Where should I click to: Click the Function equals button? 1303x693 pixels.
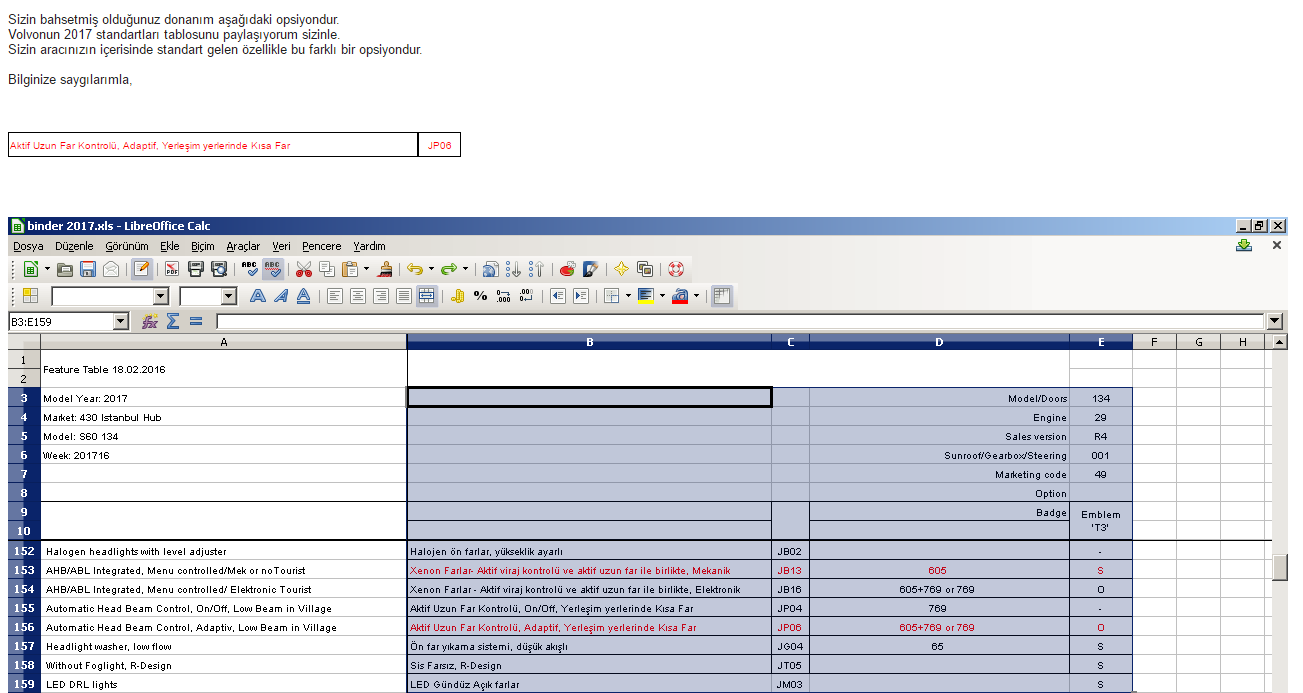point(196,322)
